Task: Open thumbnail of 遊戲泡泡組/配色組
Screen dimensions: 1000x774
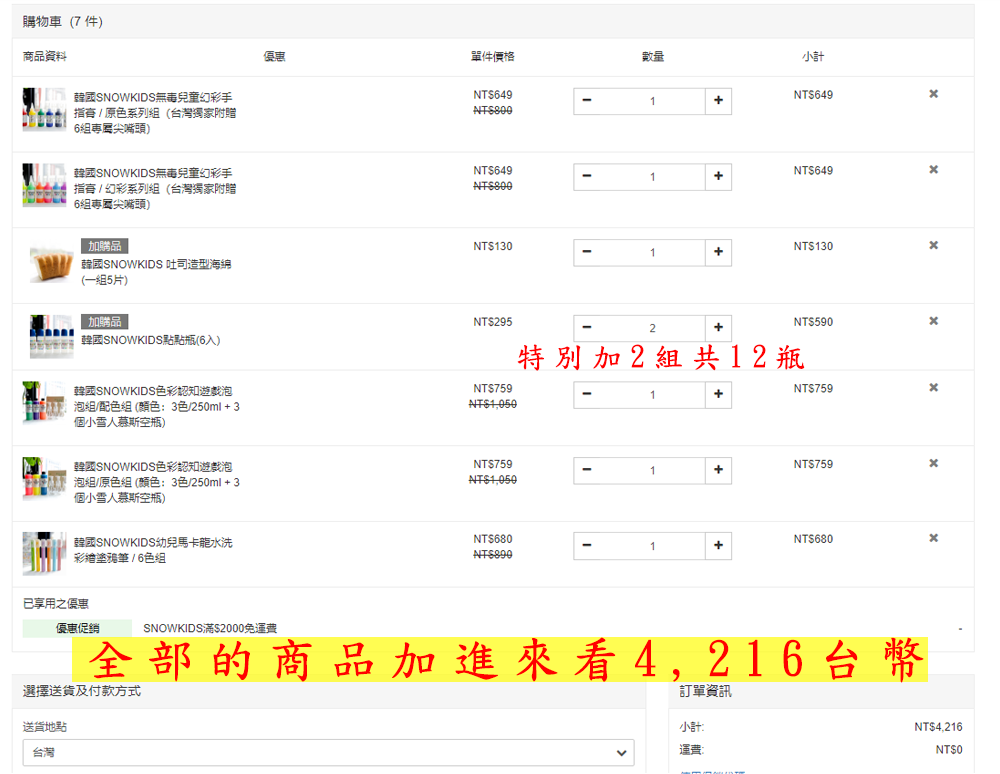Action: (x=44, y=404)
